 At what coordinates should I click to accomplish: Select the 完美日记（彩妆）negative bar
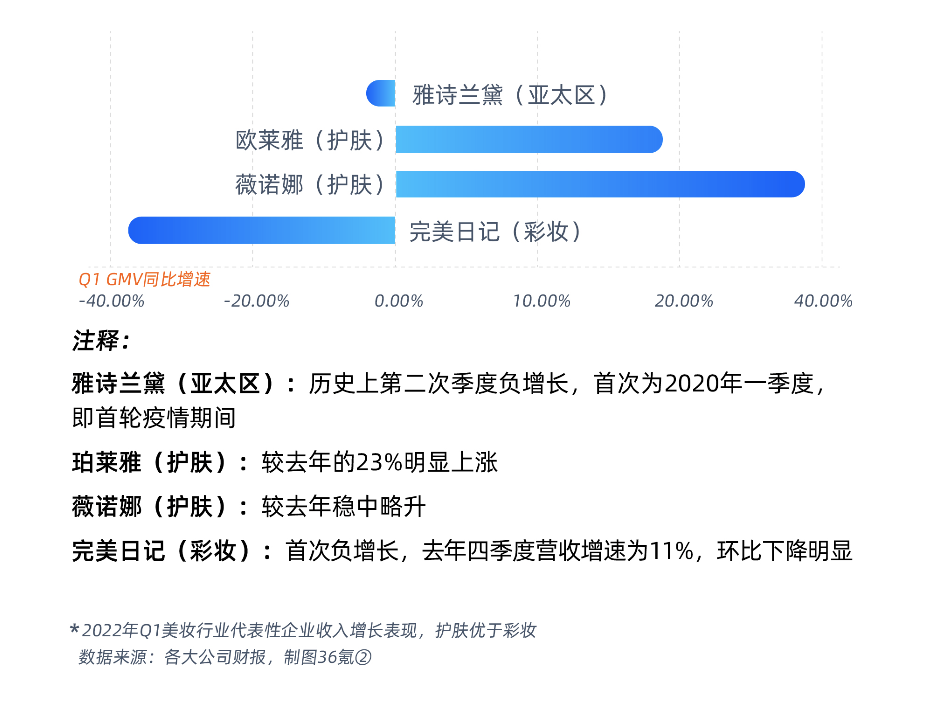(262, 231)
